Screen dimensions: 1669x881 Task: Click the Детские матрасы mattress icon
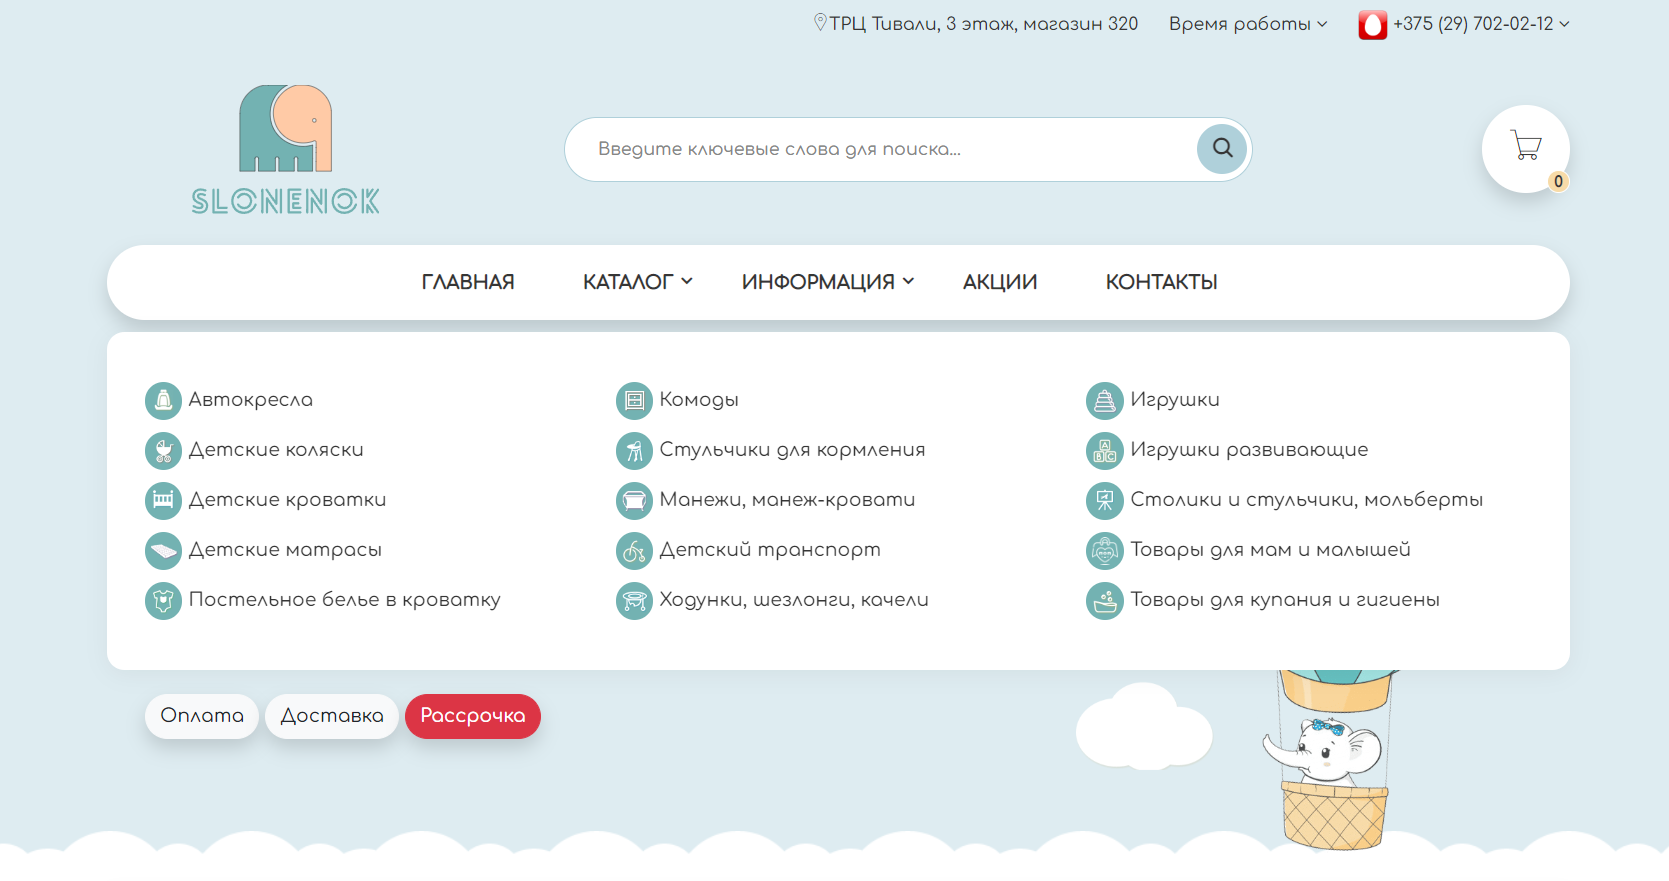click(163, 551)
